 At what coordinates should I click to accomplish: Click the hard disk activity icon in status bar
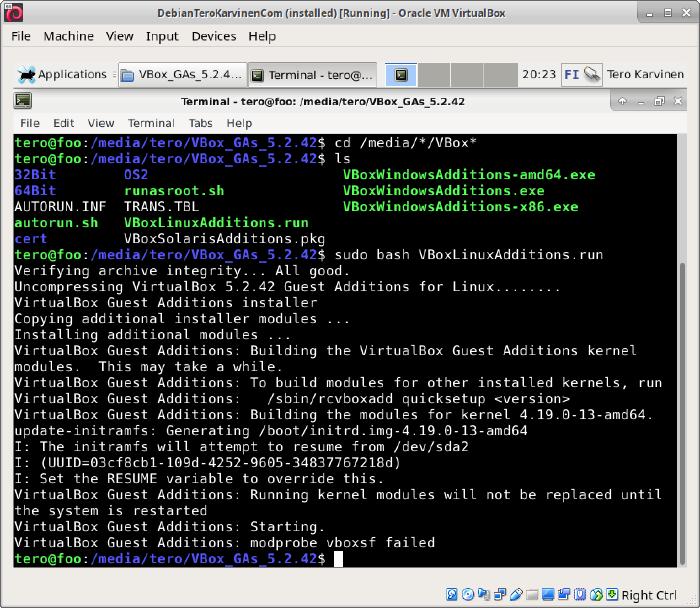pos(453,595)
